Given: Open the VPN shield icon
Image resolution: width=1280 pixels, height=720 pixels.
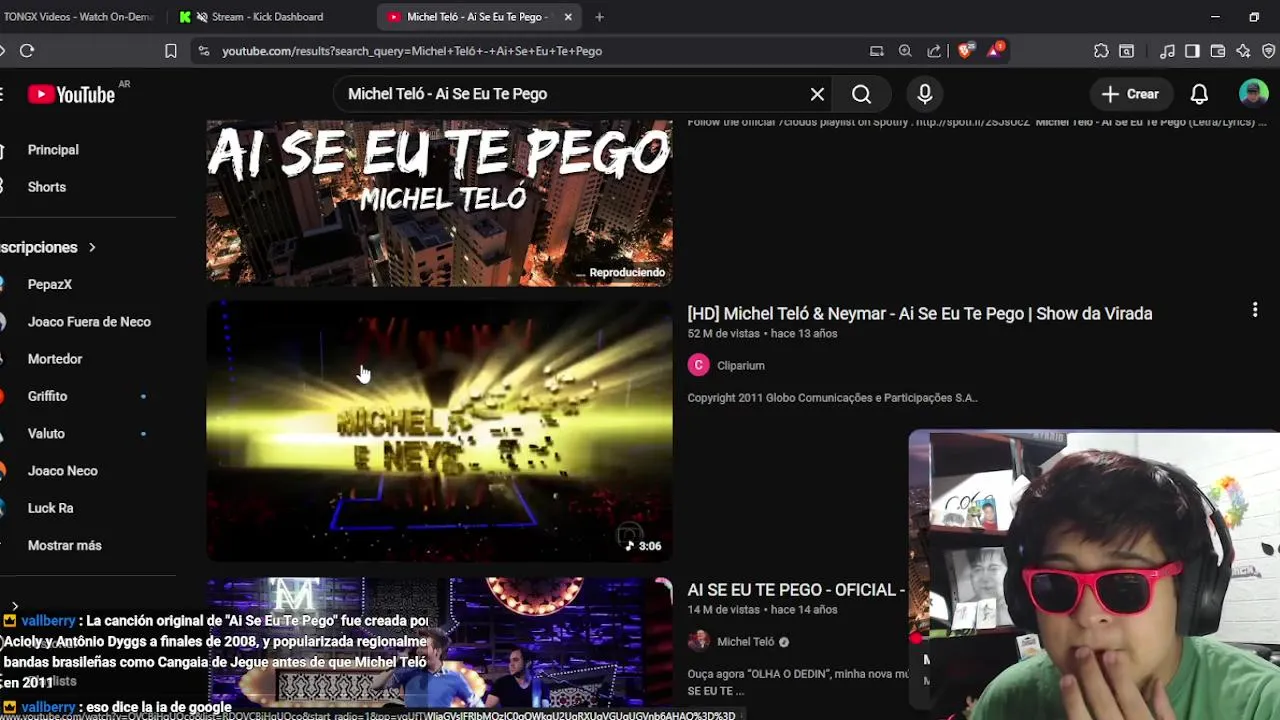Looking at the screenshot, I should coord(1269,51).
